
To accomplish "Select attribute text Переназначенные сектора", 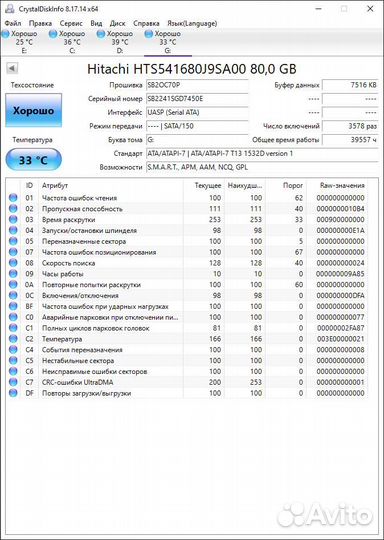I will [x=84, y=241].
